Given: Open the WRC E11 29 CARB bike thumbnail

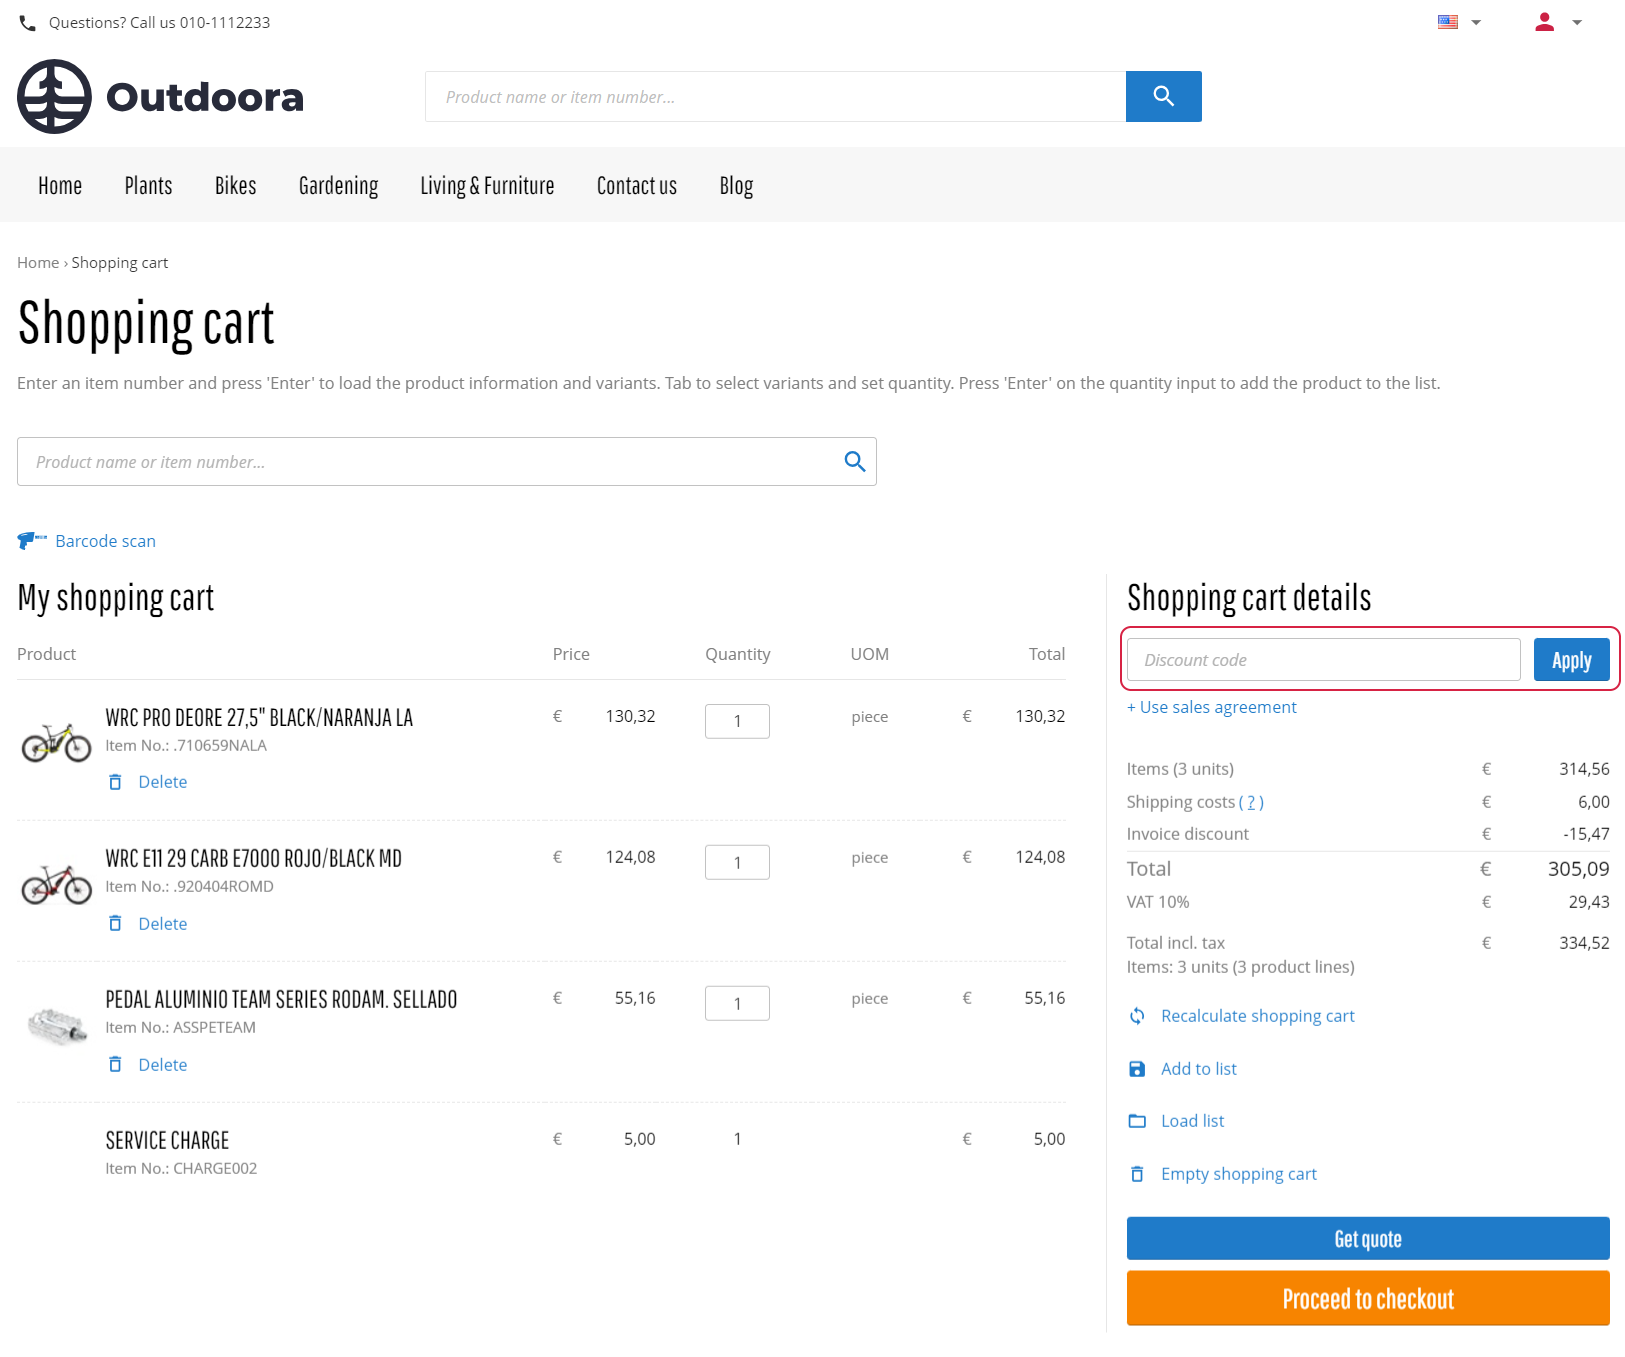Looking at the screenshot, I should (57, 884).
